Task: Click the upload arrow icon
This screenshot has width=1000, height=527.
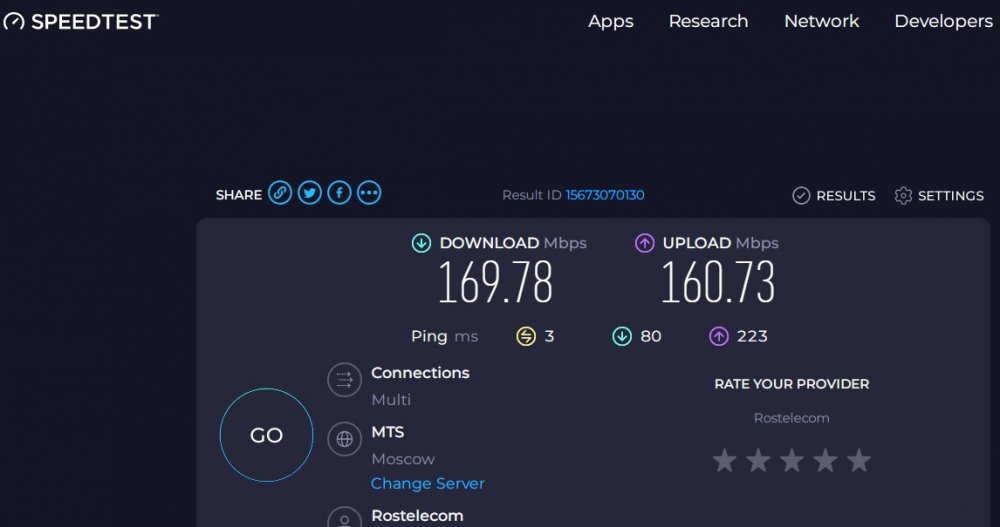Action: (x=645, y=243)
